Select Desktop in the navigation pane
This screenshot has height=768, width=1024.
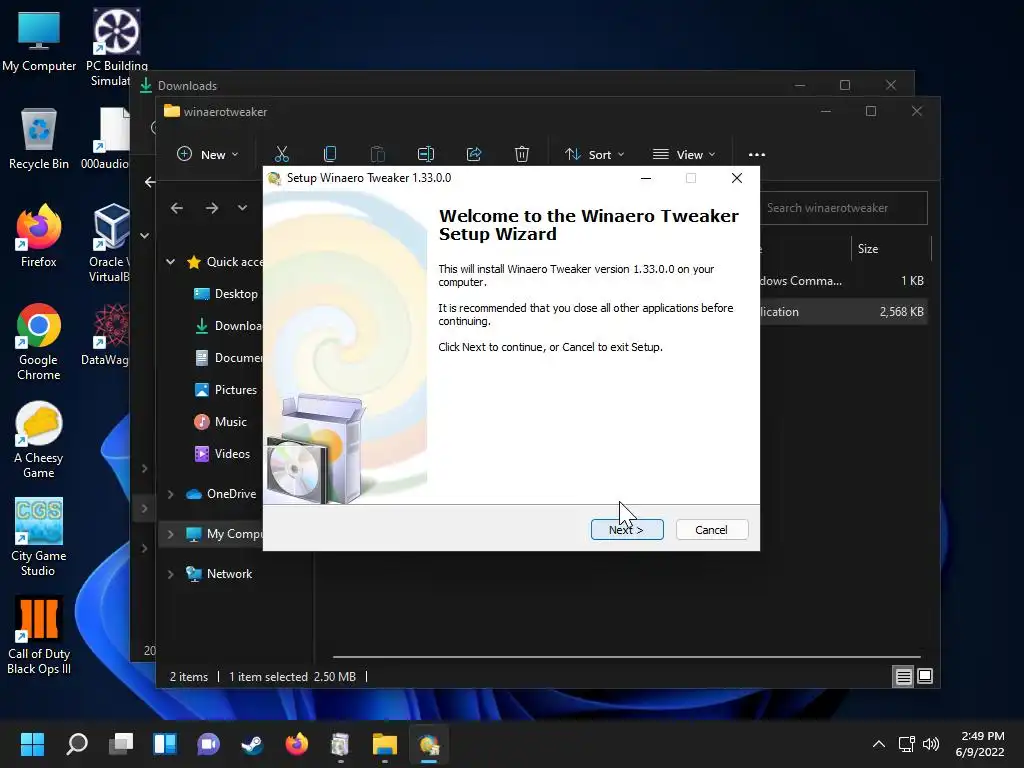point(226,294)
